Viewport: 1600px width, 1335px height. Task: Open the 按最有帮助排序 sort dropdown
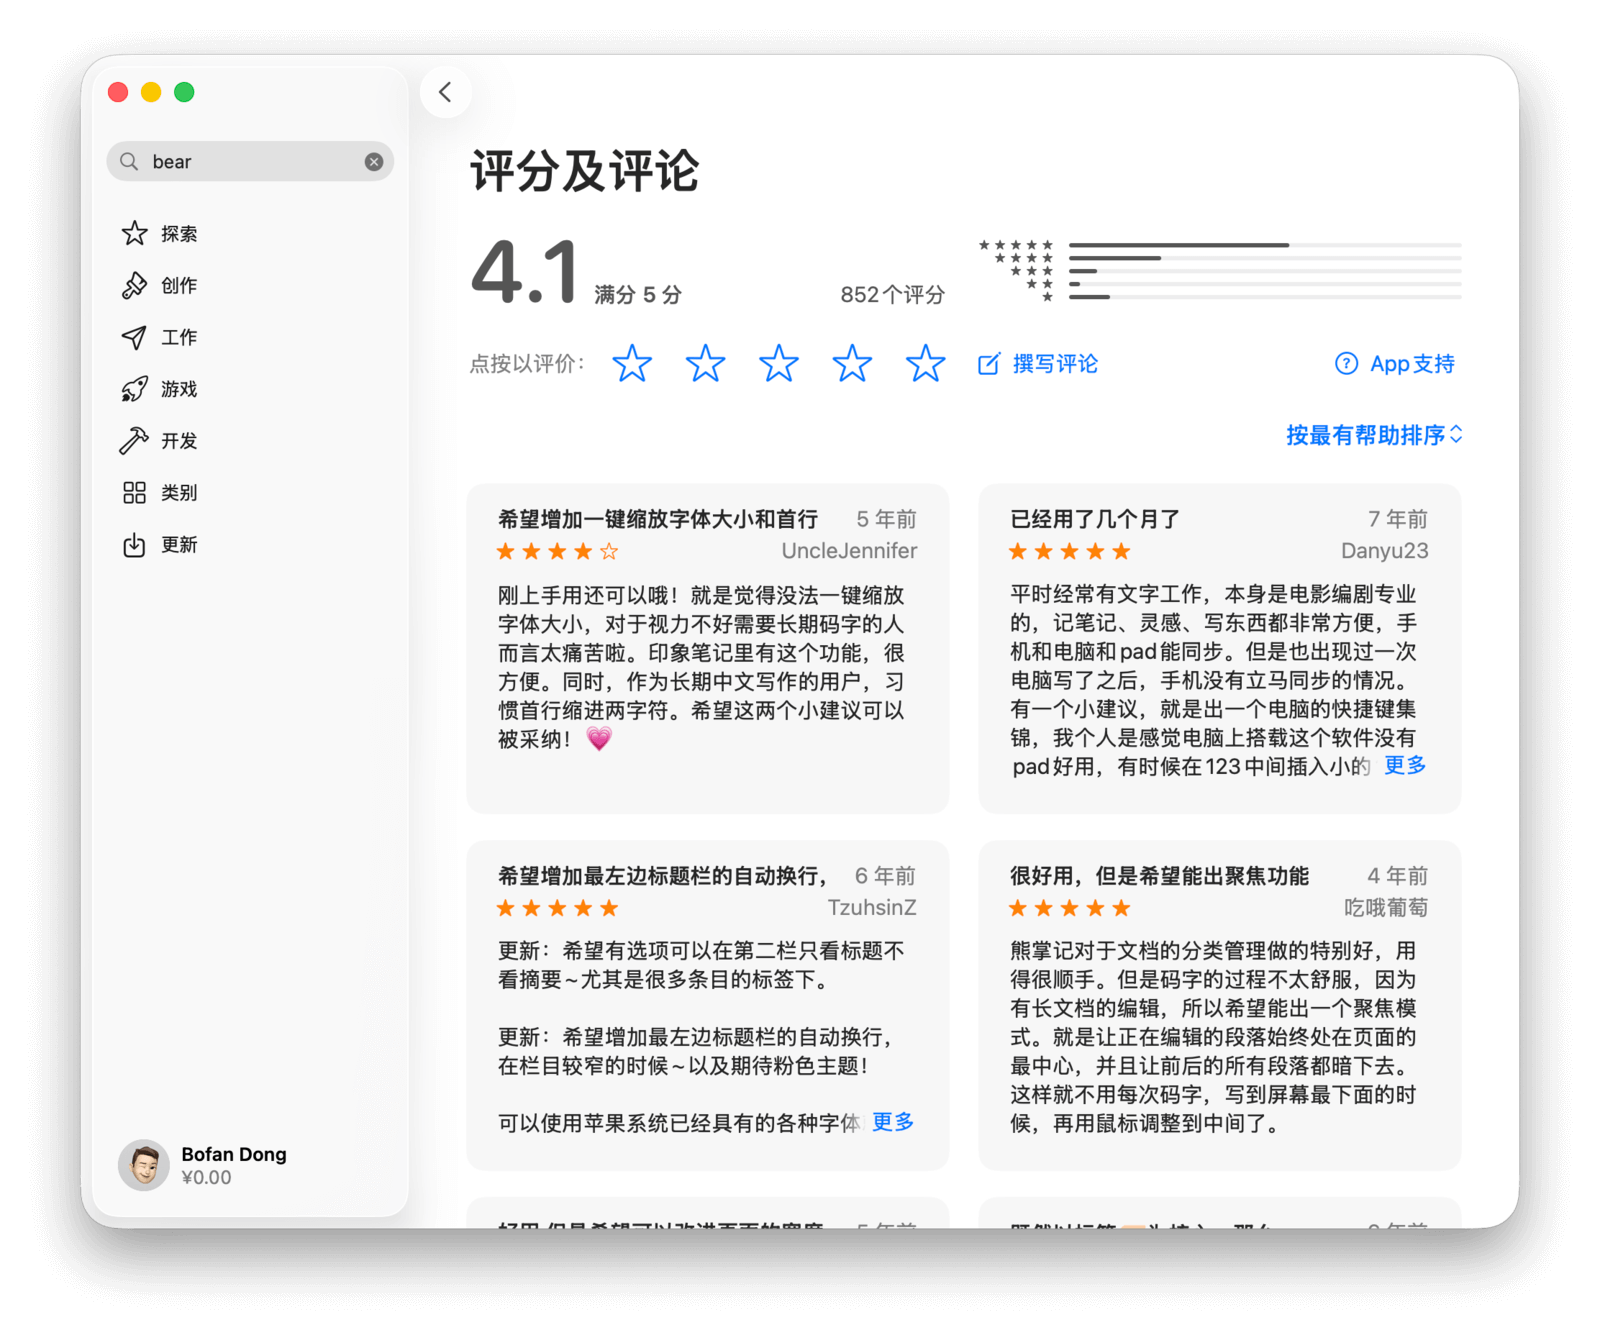coord(1373,435)
